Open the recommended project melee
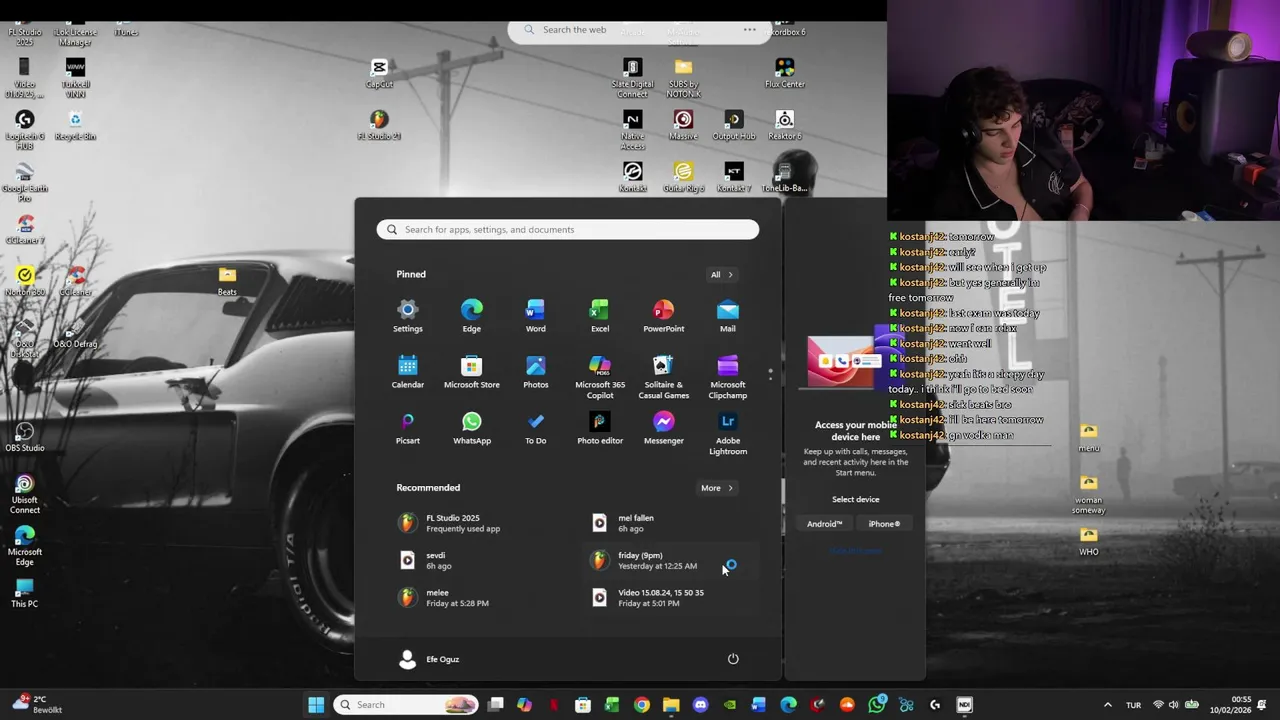 (x=471, y=598)
